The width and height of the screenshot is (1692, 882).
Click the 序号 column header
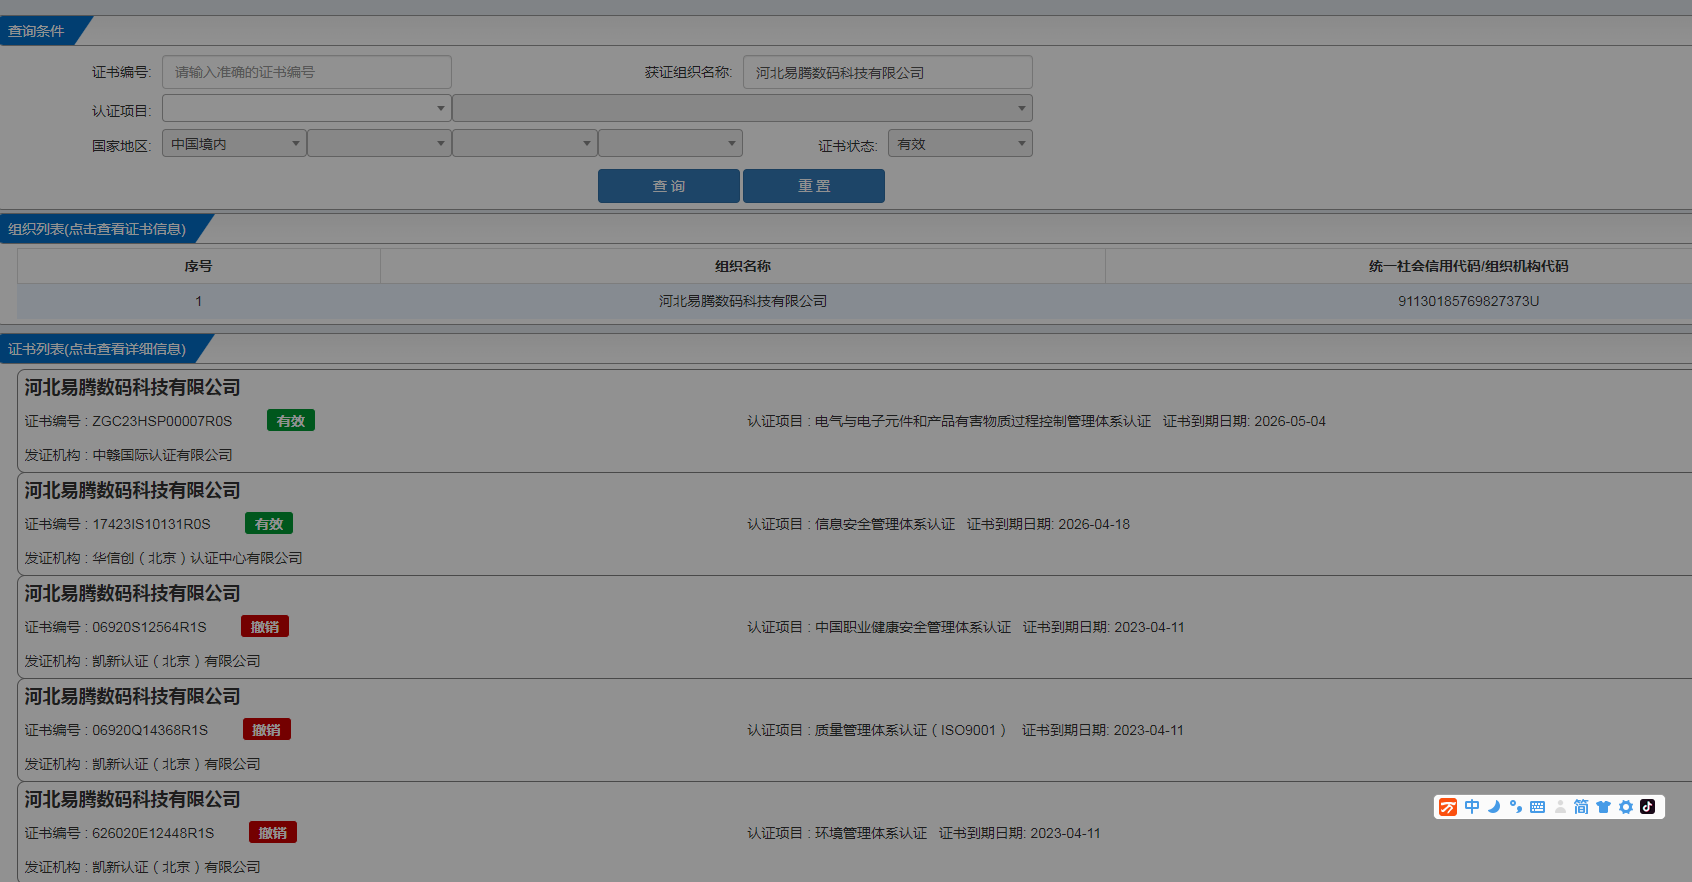point(198,266)
